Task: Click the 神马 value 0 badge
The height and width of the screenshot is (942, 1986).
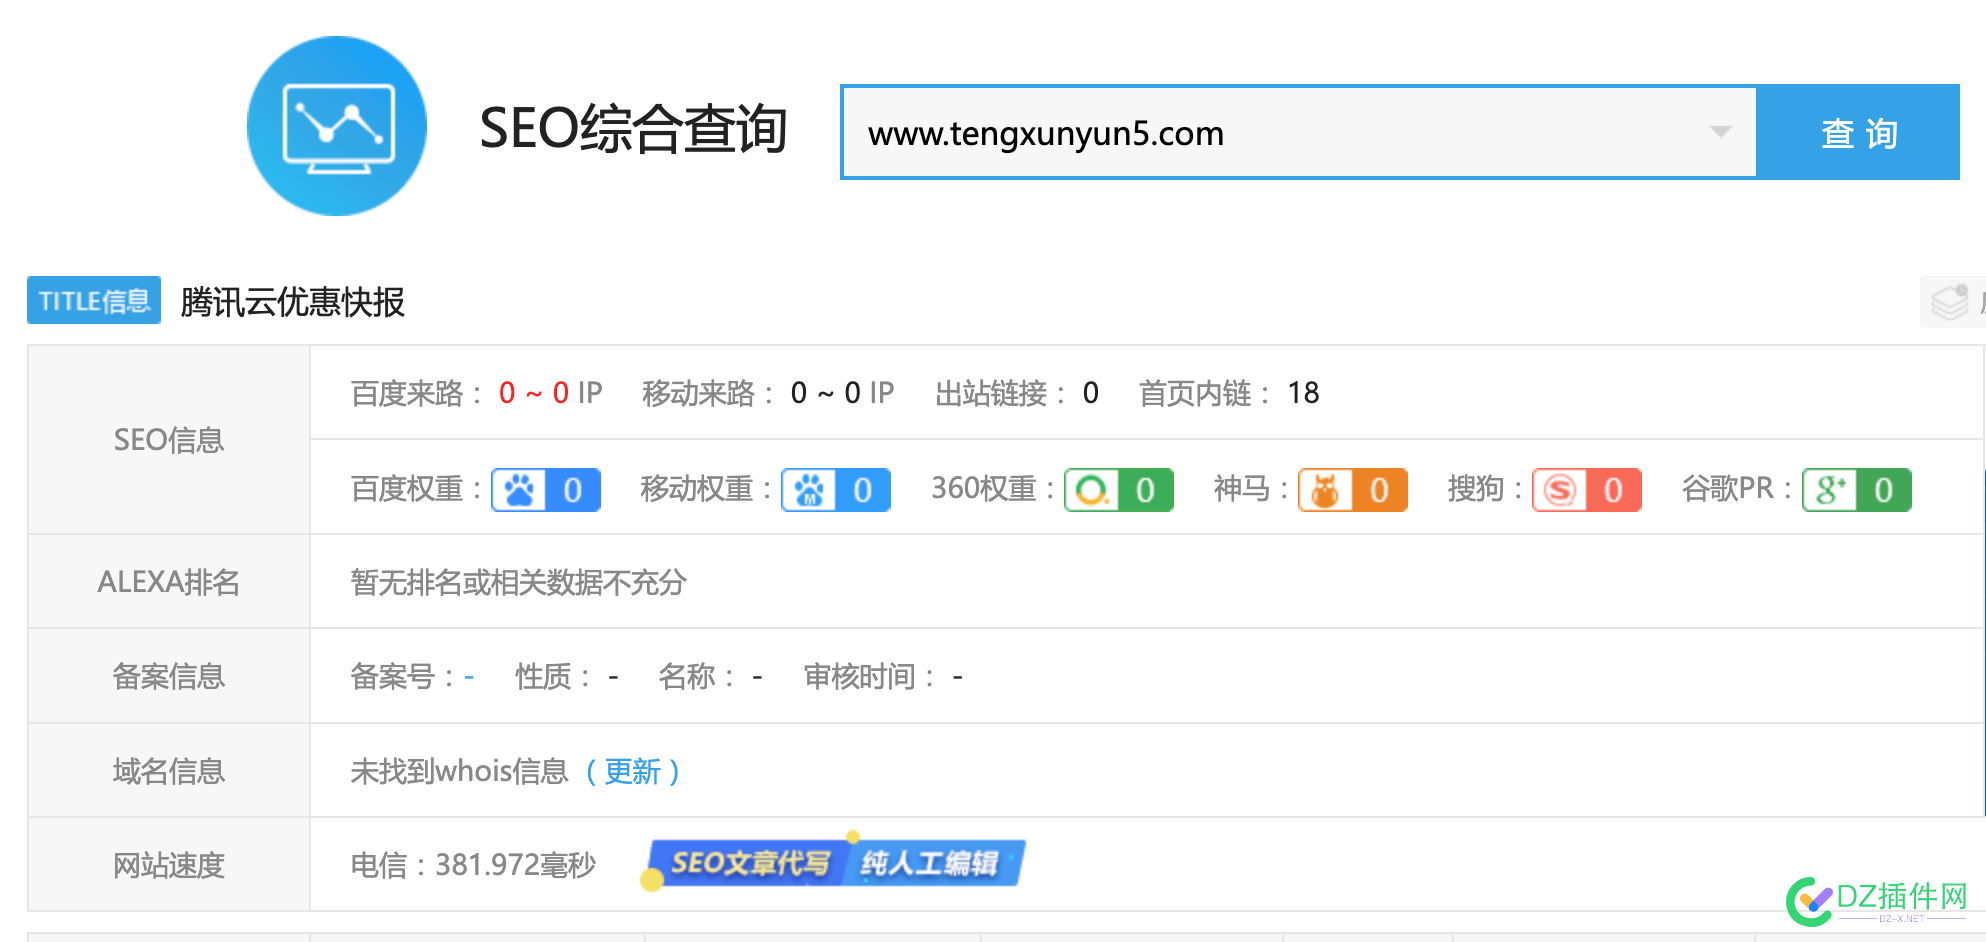Action: point(1380,490)
